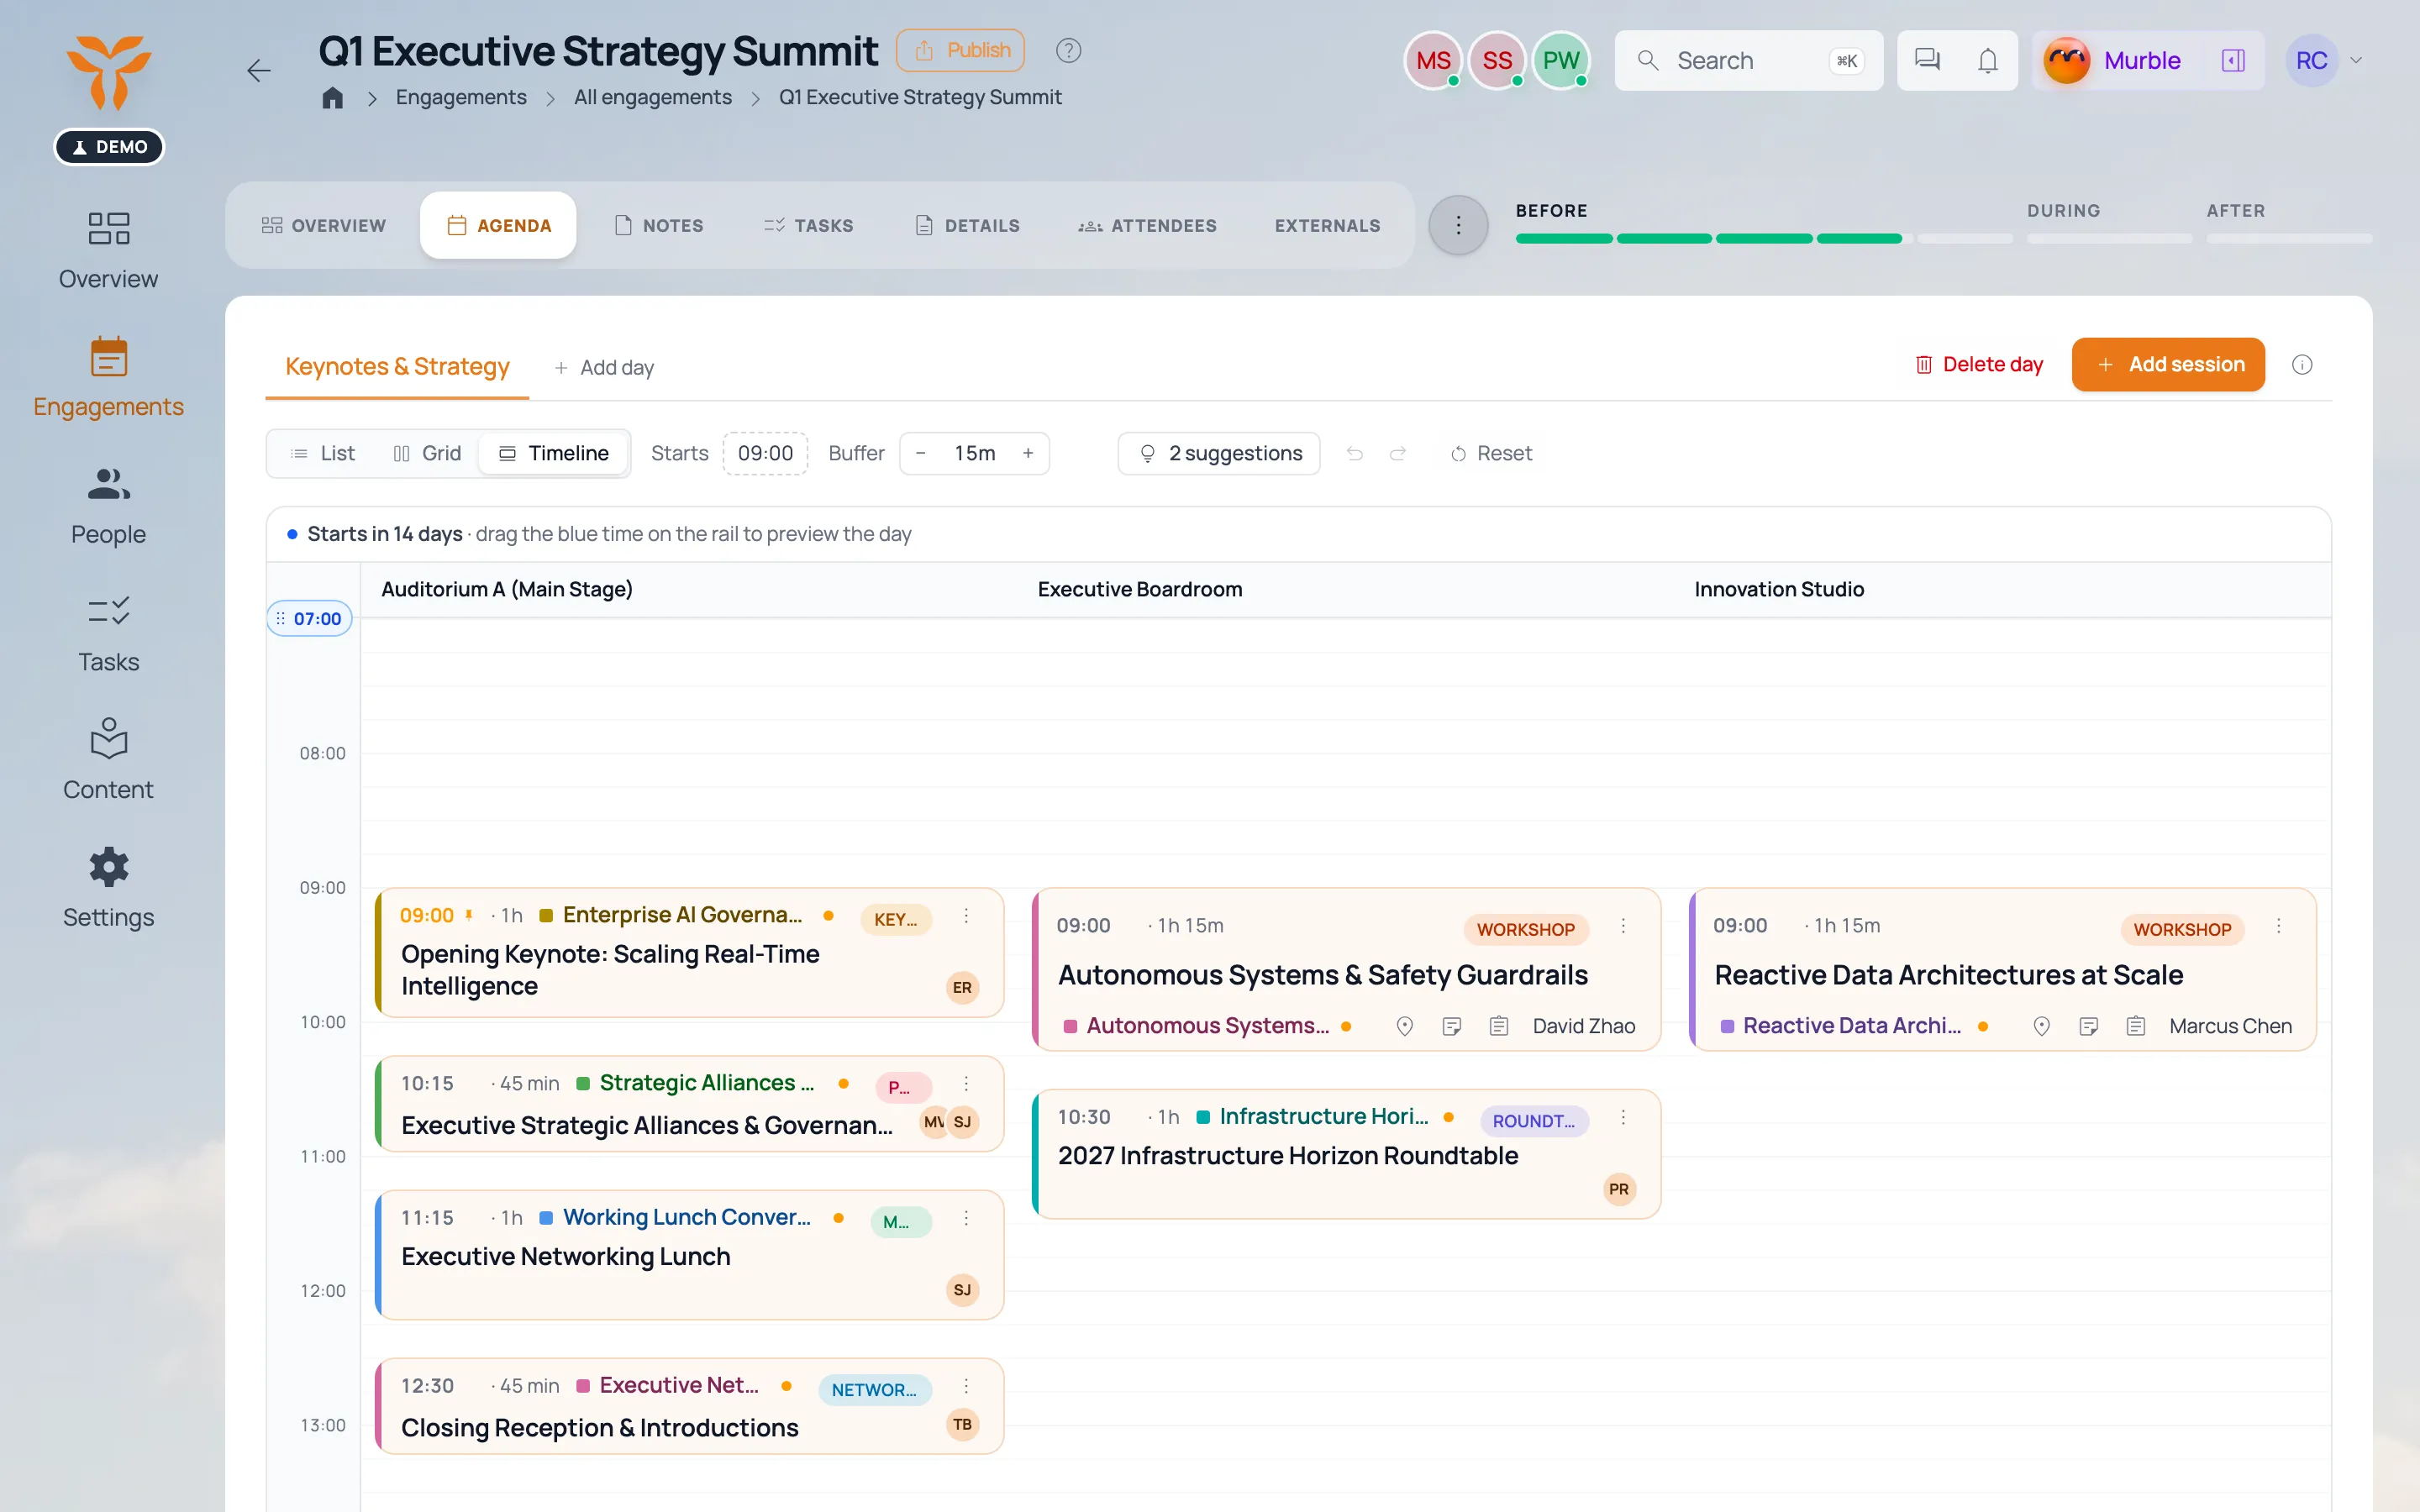Open notifications bell icon
The width and height of the screenshot is (2420, 1512).
pyautogui.click(x=1988, y=60)
